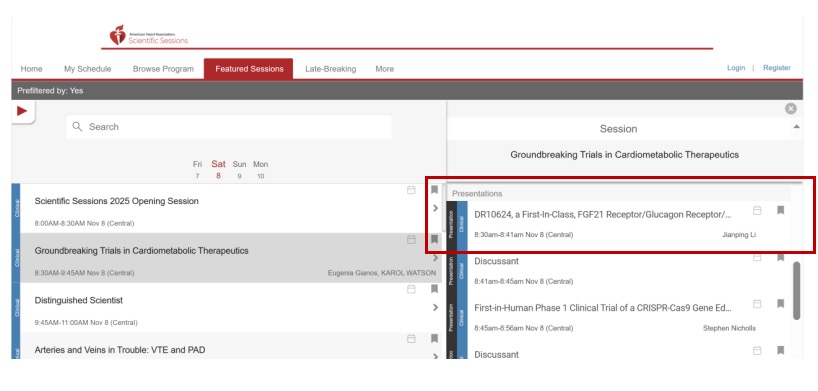Screen dimensions: 818x391
Task: Select Fri 7 date
Action: [x=197, y=170]
